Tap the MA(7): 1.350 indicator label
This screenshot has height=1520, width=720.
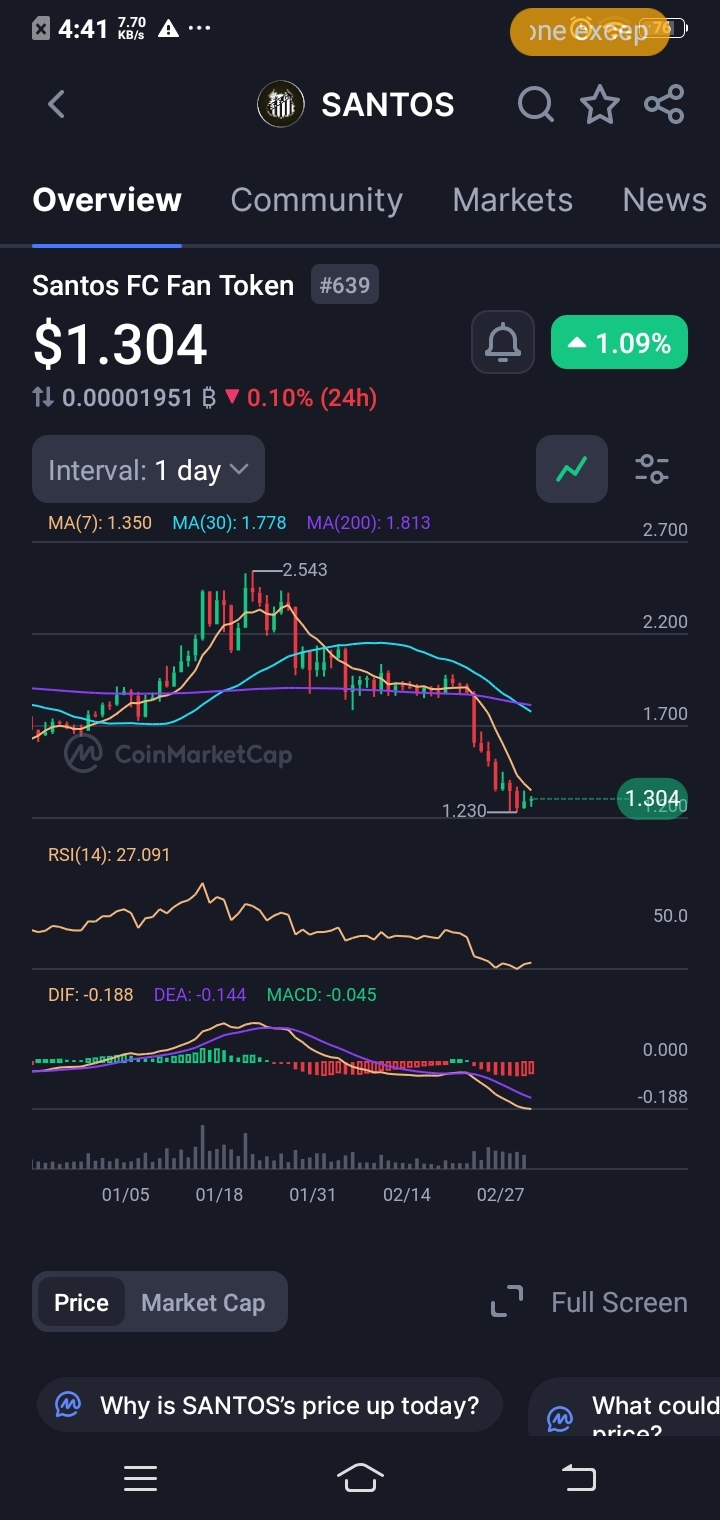[x=100, y=522]
